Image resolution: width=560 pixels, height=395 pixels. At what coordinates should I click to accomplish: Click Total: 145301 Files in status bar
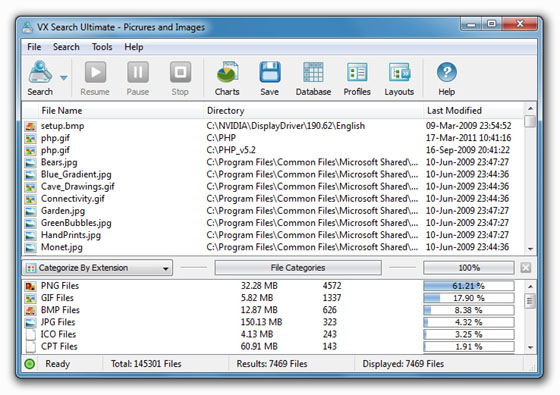click(x=146, y=364)
